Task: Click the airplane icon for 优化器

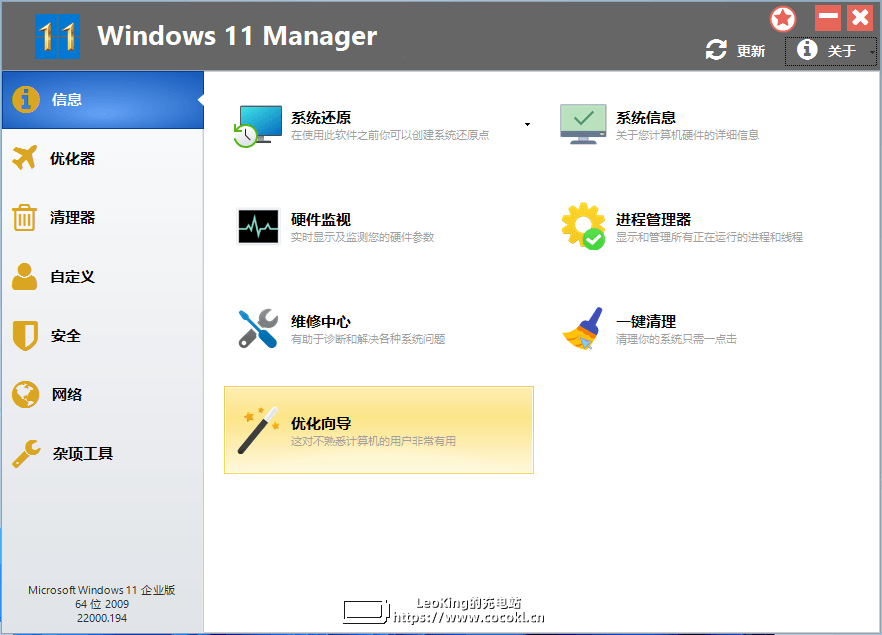Action: point(25,158)
